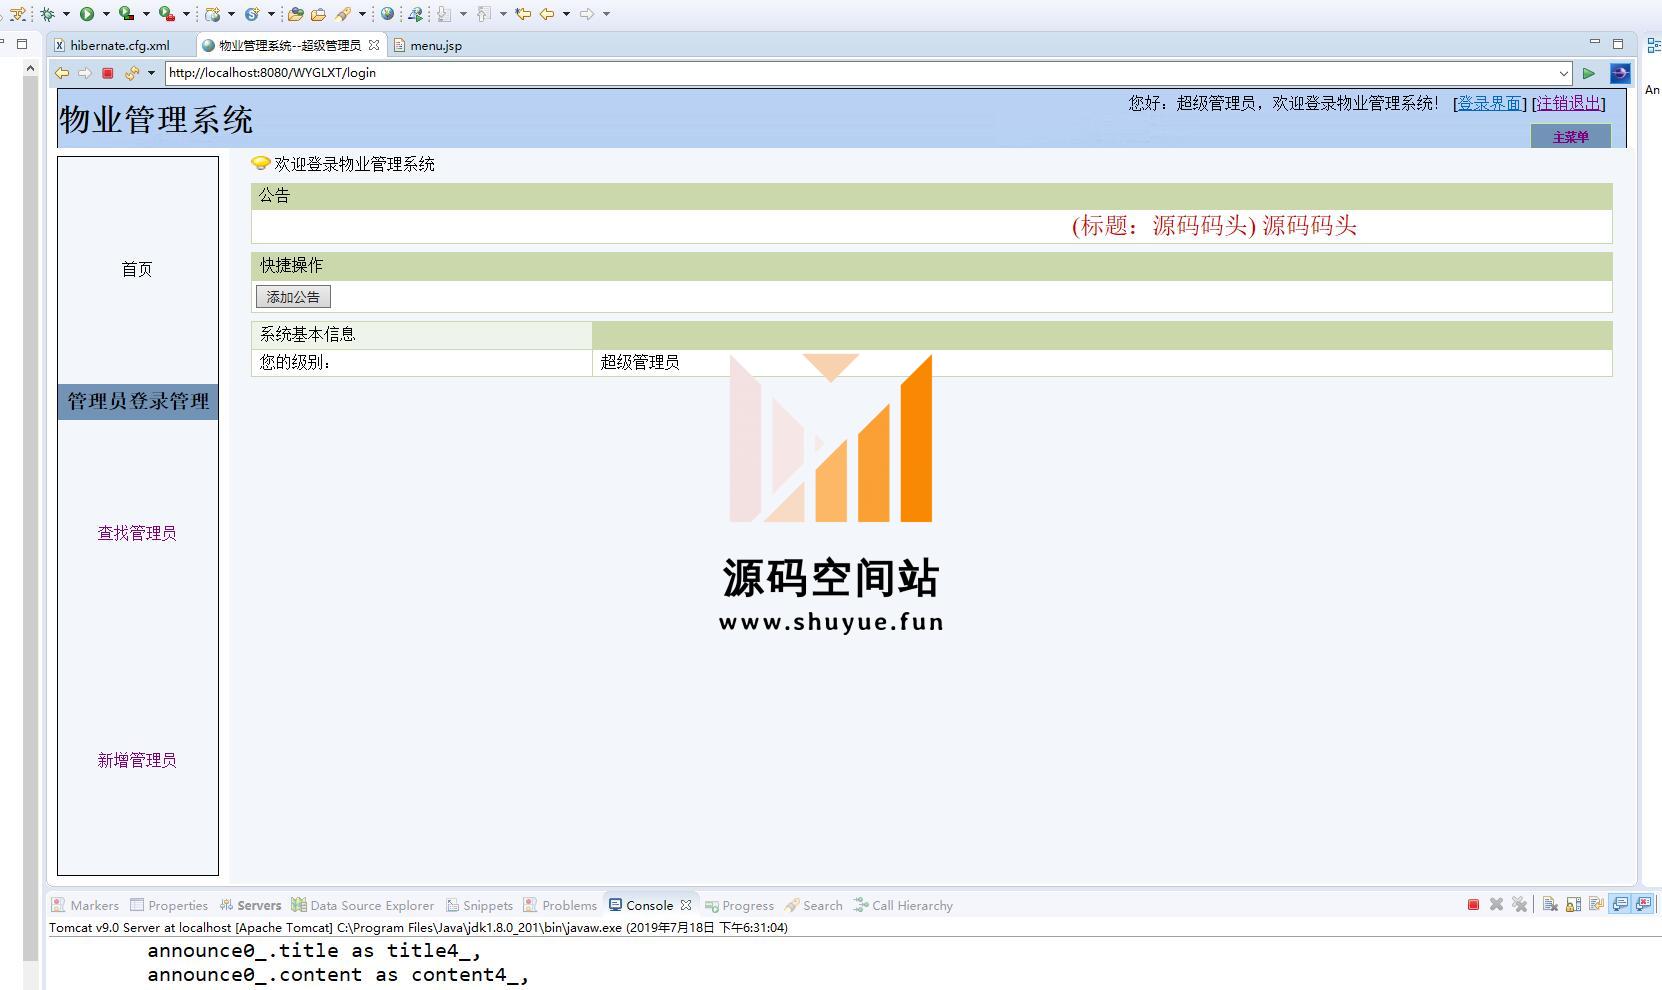
Task: Click the Last Edit Location icon
Action: pos(522,14)
